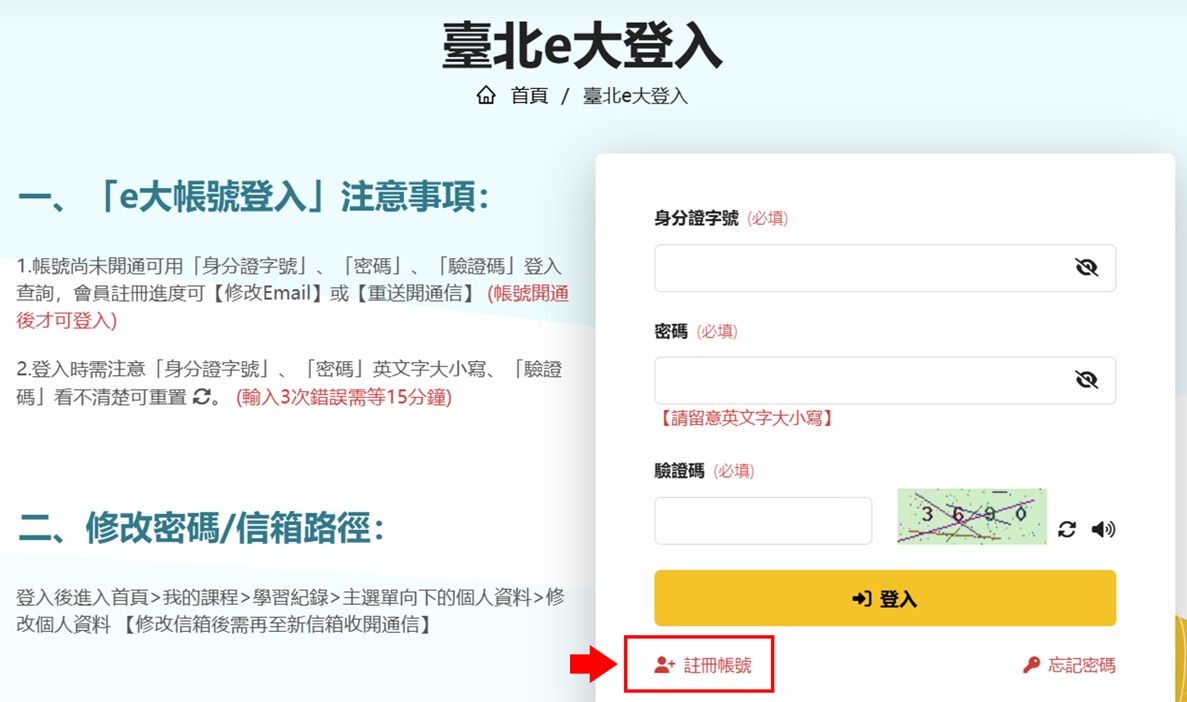Open the 忘記密碼 link

tap(1081, 665)
